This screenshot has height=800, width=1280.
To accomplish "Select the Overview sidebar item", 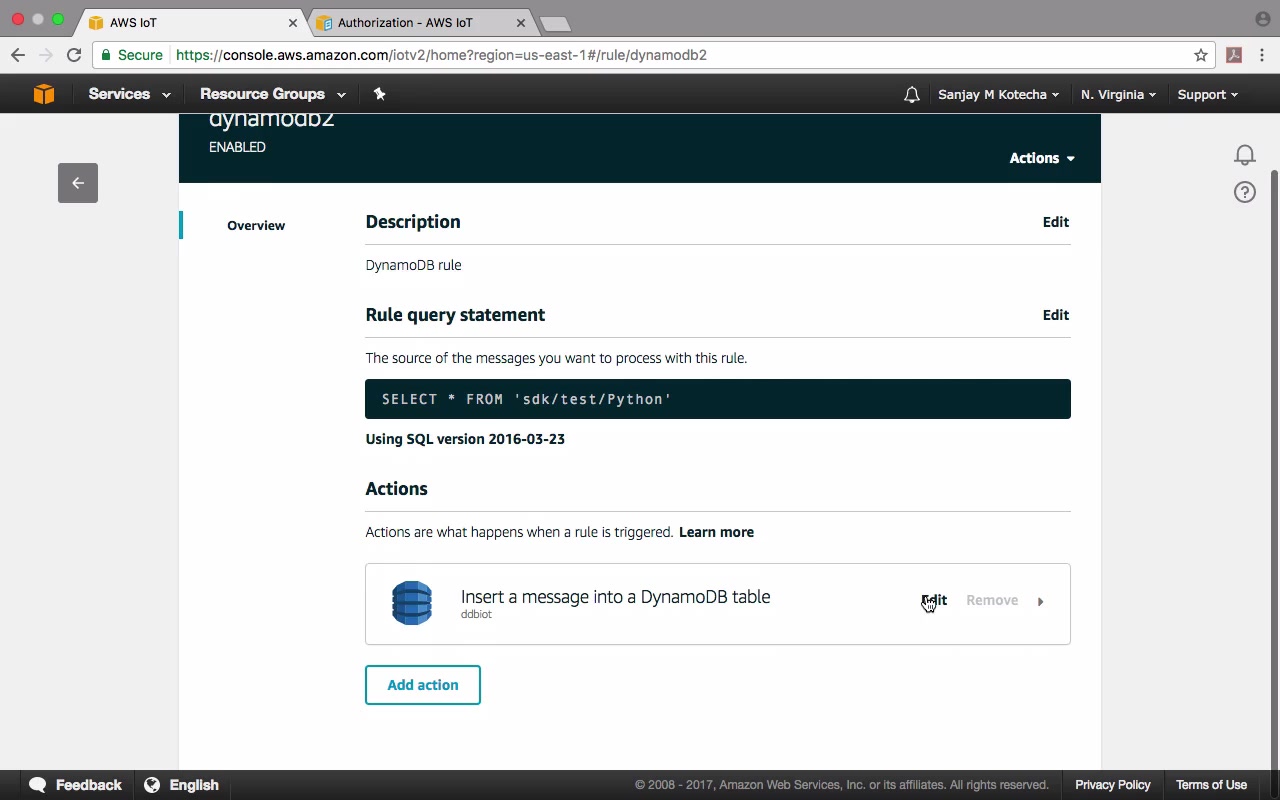I will (256, 225).
